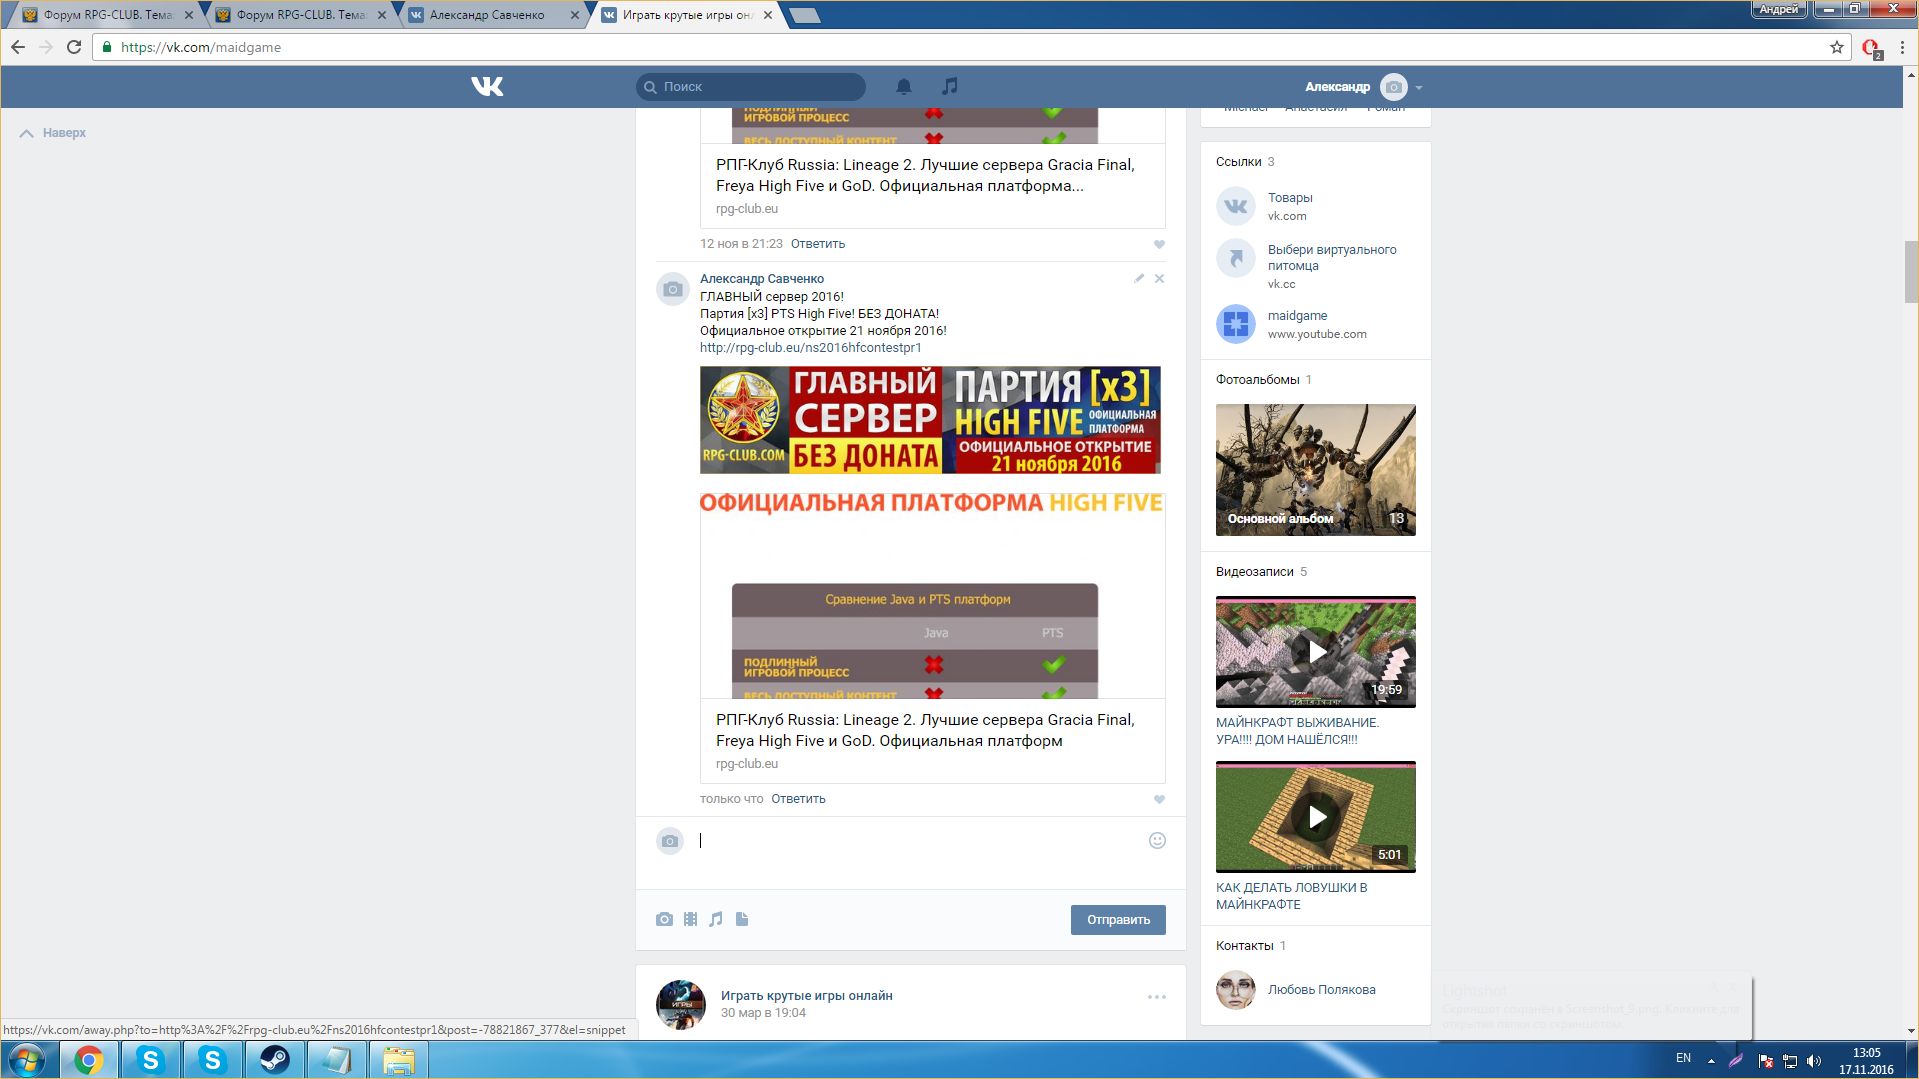The height and width of the screenshot is (1079, 1919).
Task: Open the file explorer folder in the taskbar
Action: coord(399,1060)
